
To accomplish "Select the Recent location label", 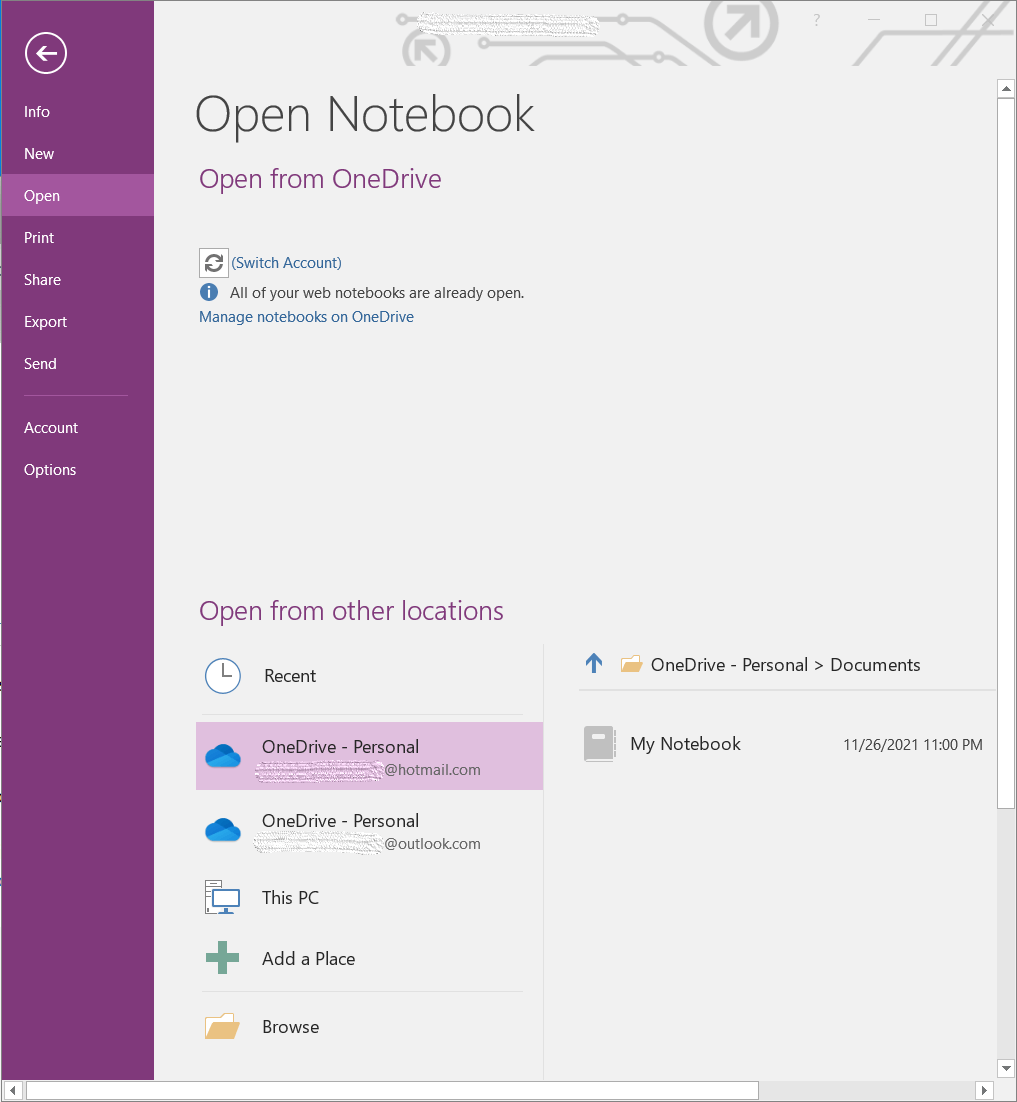I will click(290, 676).
